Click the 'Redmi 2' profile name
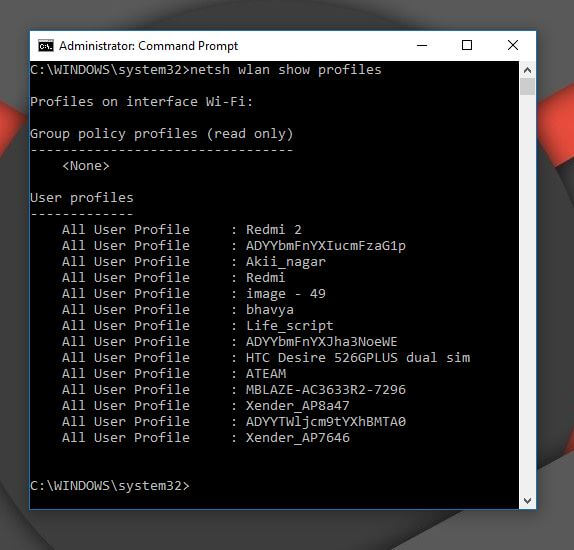The width and height of the screenshot is (574, 550). pyautogui.click(x=274, y=230)
